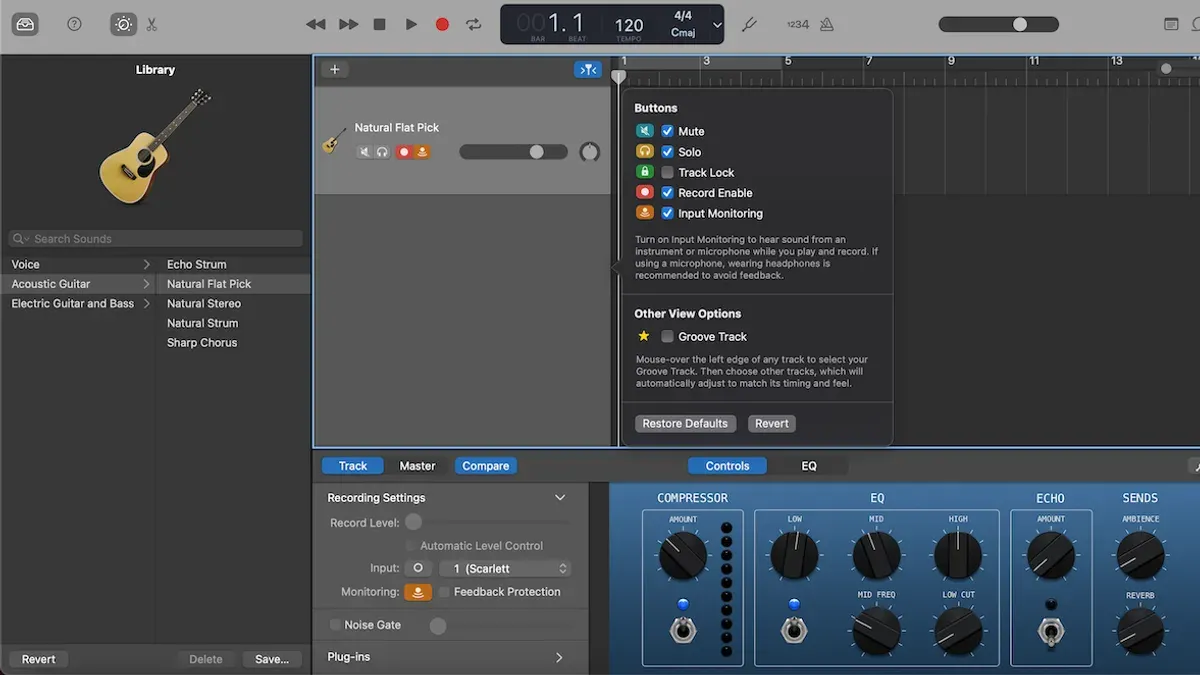This screenshot has width=1200, height=675.
Task: Click the acoustic guitar track icon
Action: click(334, 141)
